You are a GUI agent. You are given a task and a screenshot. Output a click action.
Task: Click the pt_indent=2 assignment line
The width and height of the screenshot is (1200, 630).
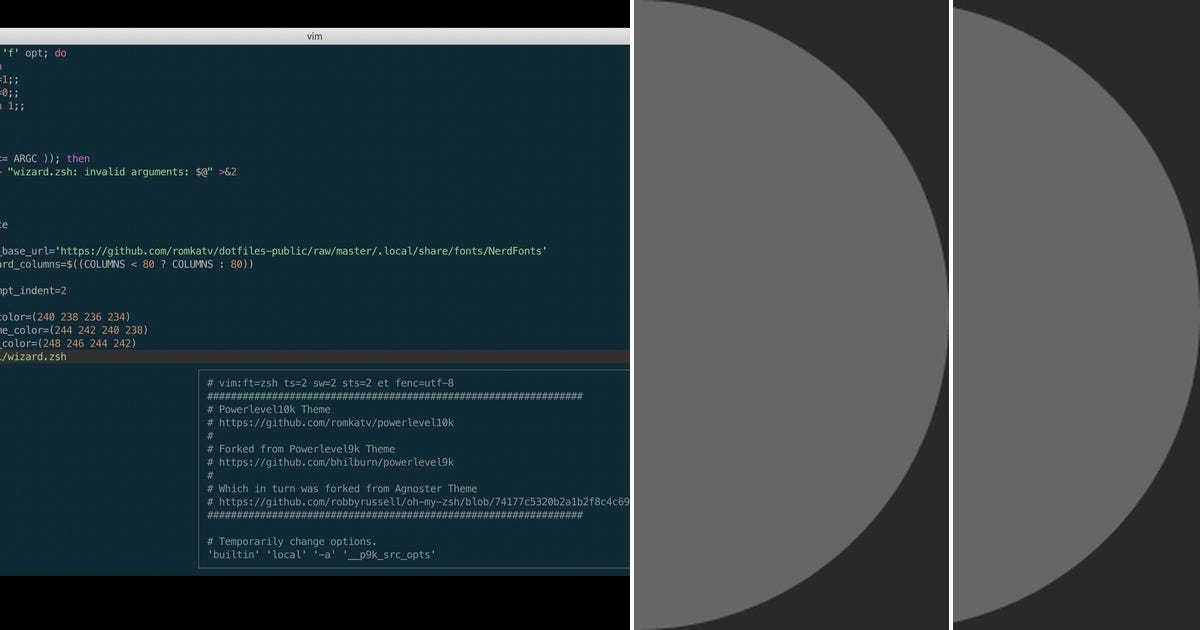pyautogui.click(x=30, y=290)
